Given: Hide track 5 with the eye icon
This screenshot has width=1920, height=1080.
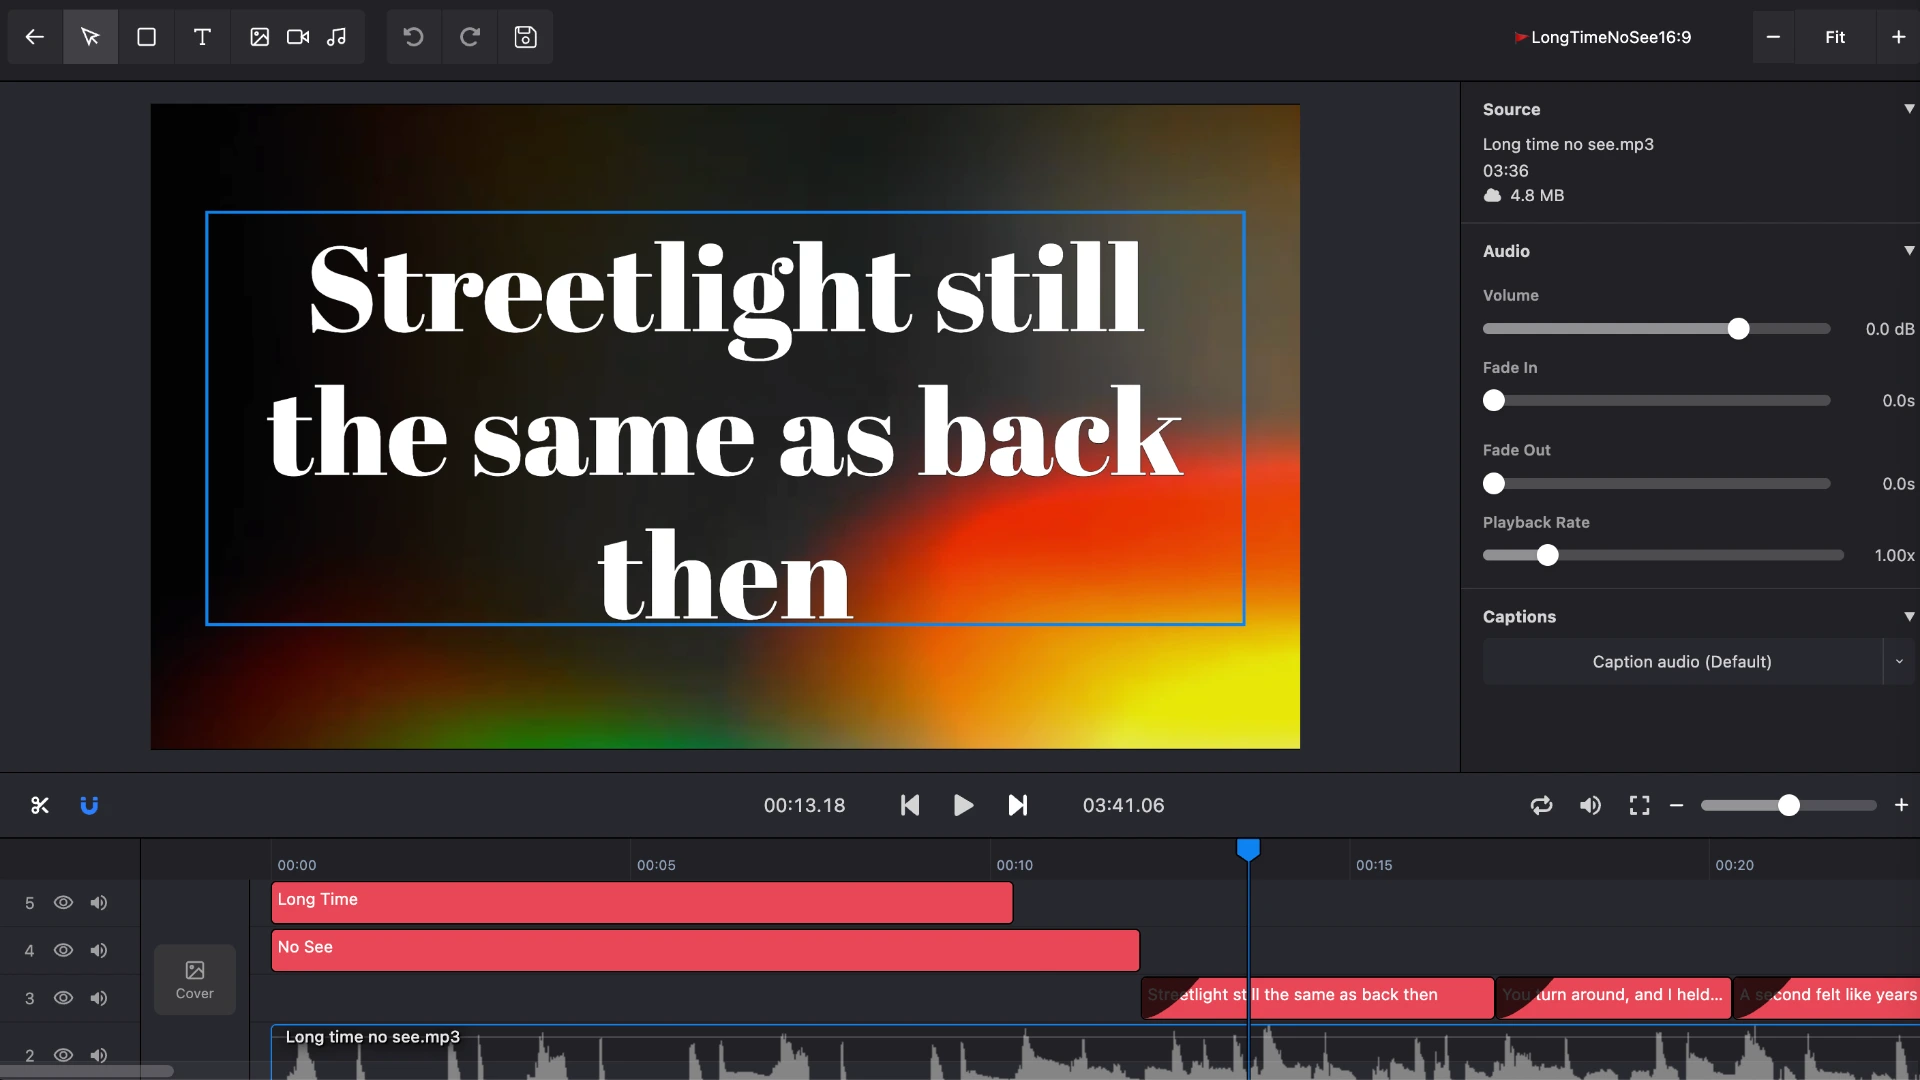Looking at the screenshot, I should click(63, 903).
